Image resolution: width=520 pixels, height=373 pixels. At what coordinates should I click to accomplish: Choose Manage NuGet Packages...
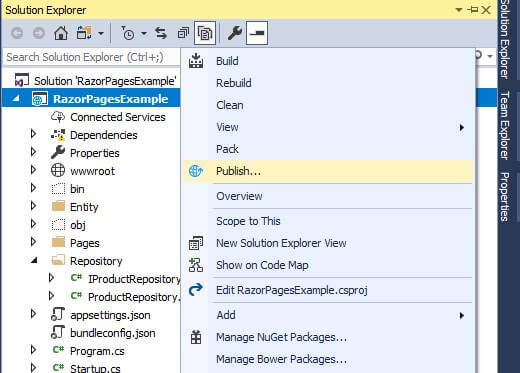(x=328, y=337)
